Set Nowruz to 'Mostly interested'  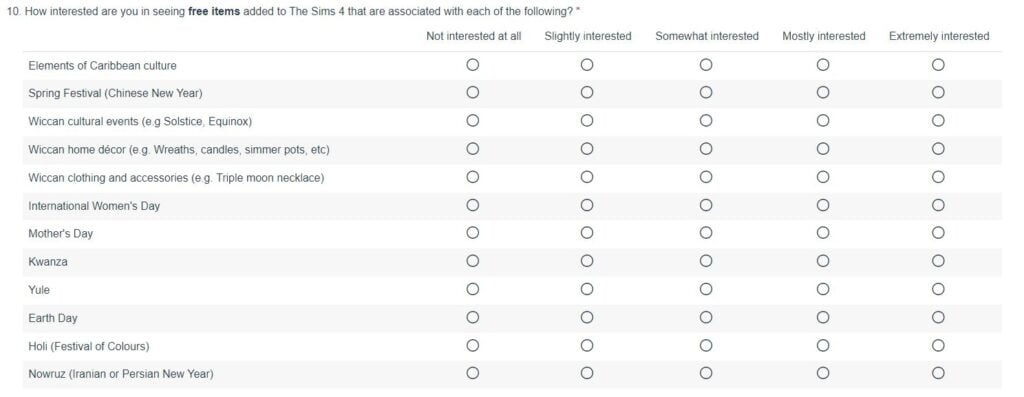coord(823,373)
